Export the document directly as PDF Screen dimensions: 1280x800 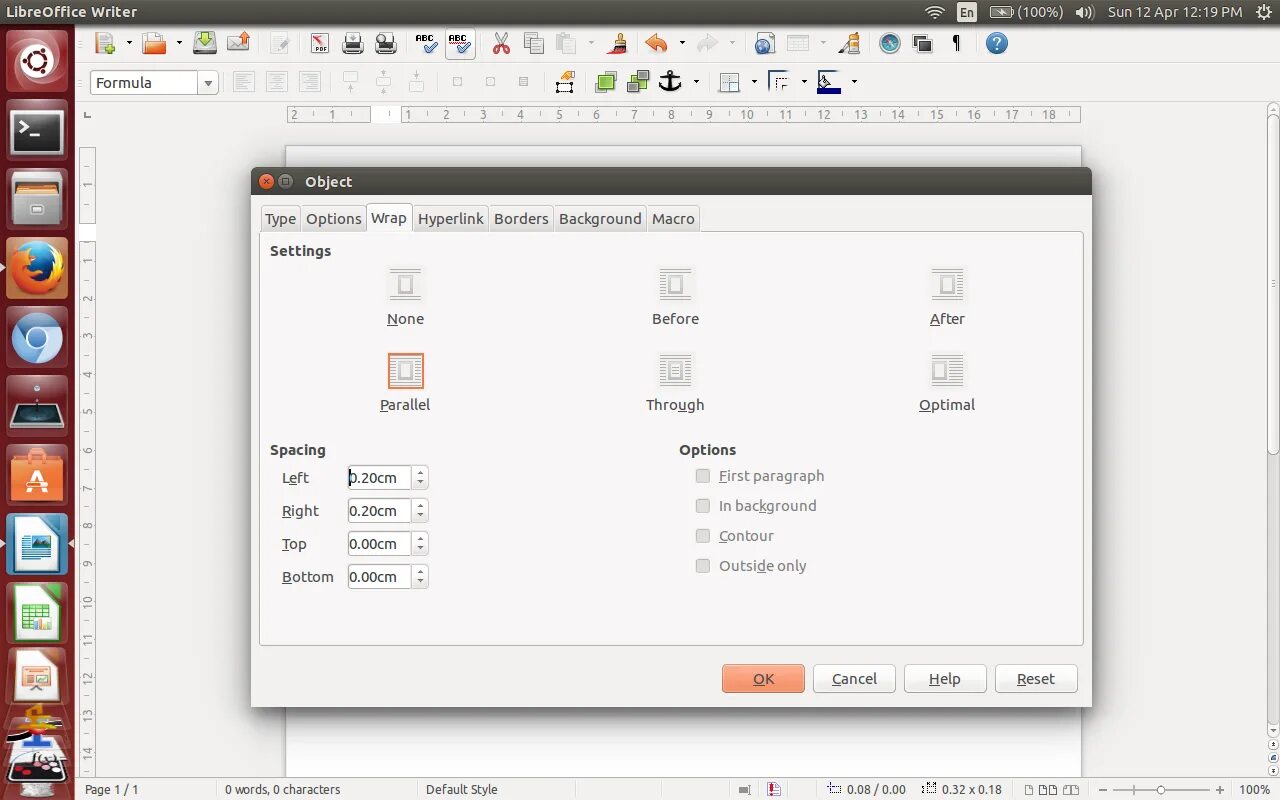(318, 43)
